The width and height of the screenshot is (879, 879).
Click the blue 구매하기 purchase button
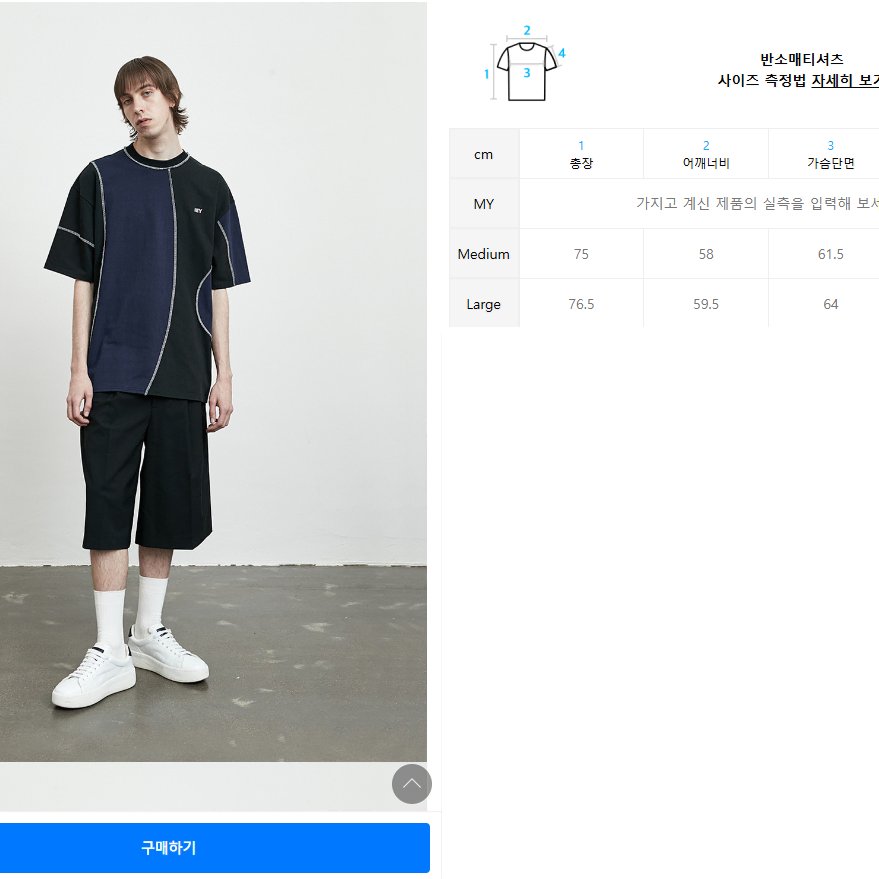[215, 848]
